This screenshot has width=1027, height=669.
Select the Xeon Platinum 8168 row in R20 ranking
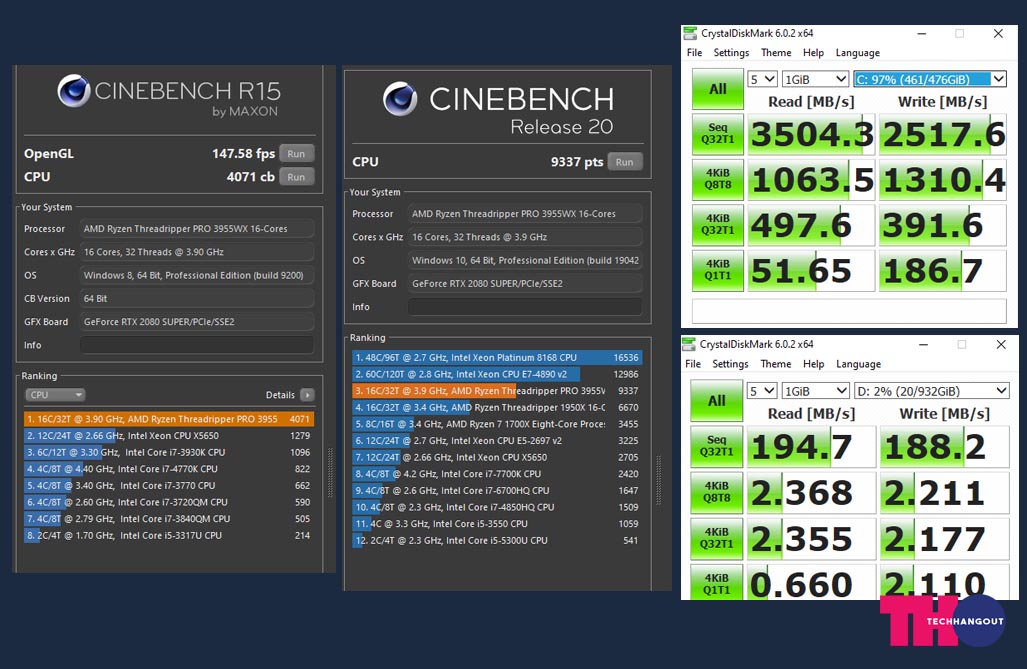(497, 358)
